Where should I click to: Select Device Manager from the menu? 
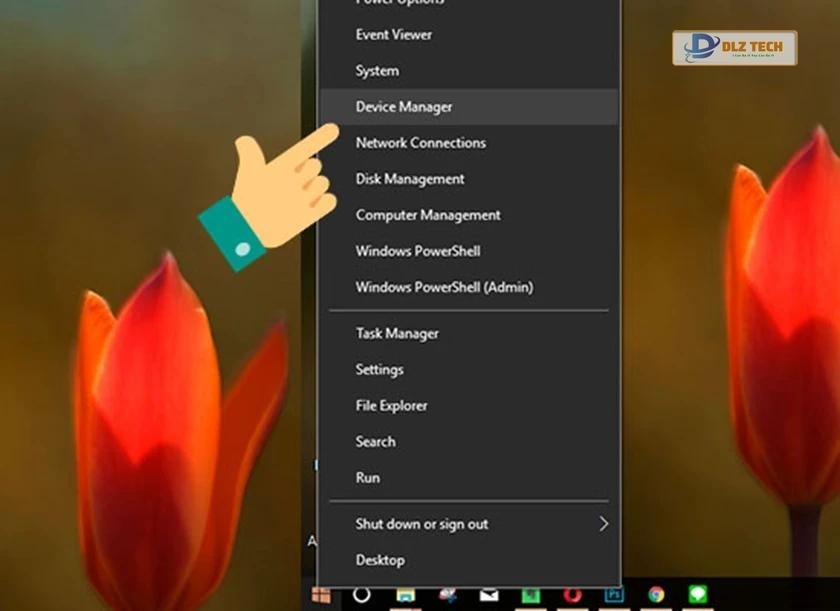(404, 107)
